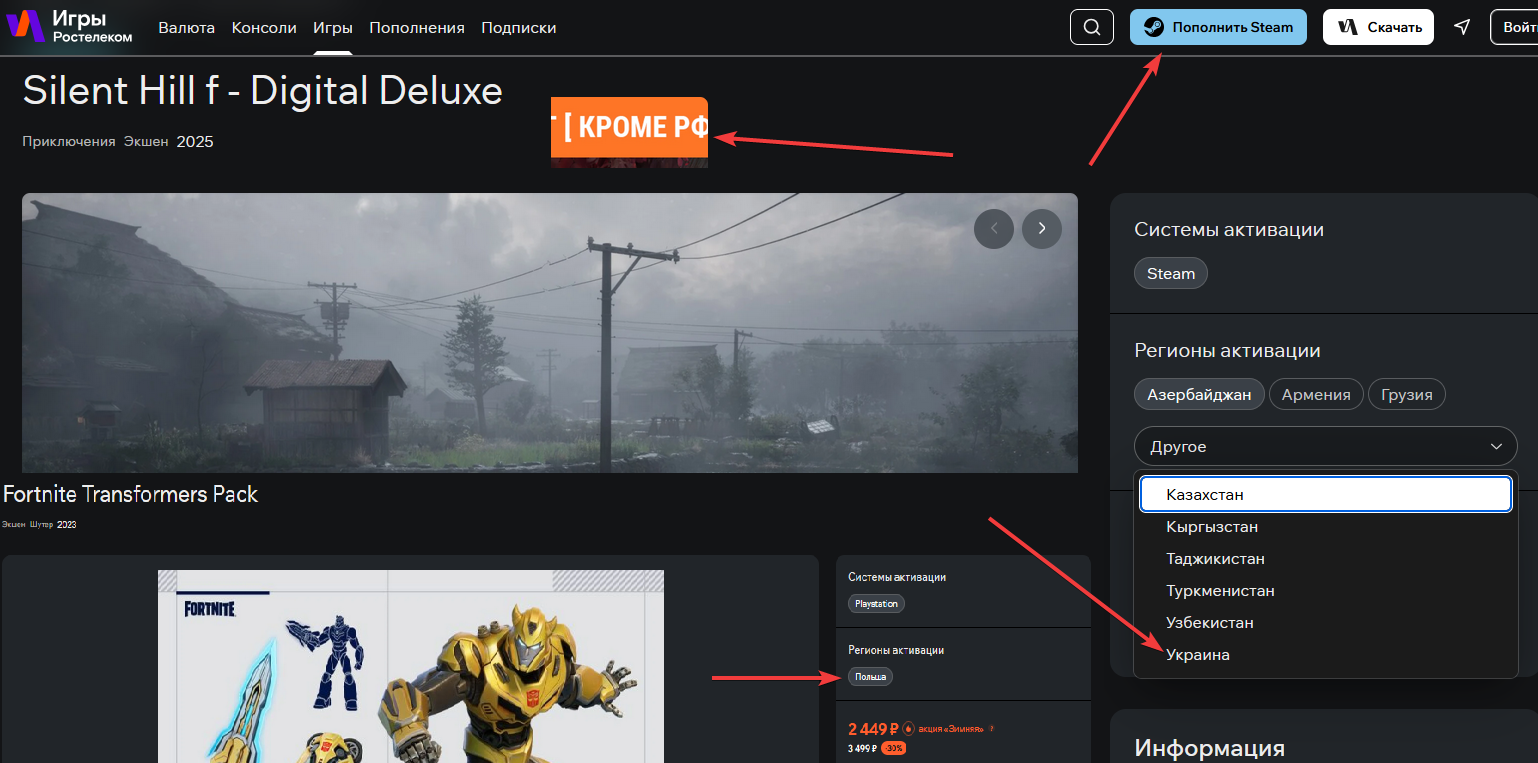Viewport: 1538px width, 763px height.
Task: Choose Туркменистан from the region list
Action: coord(1325,590)
